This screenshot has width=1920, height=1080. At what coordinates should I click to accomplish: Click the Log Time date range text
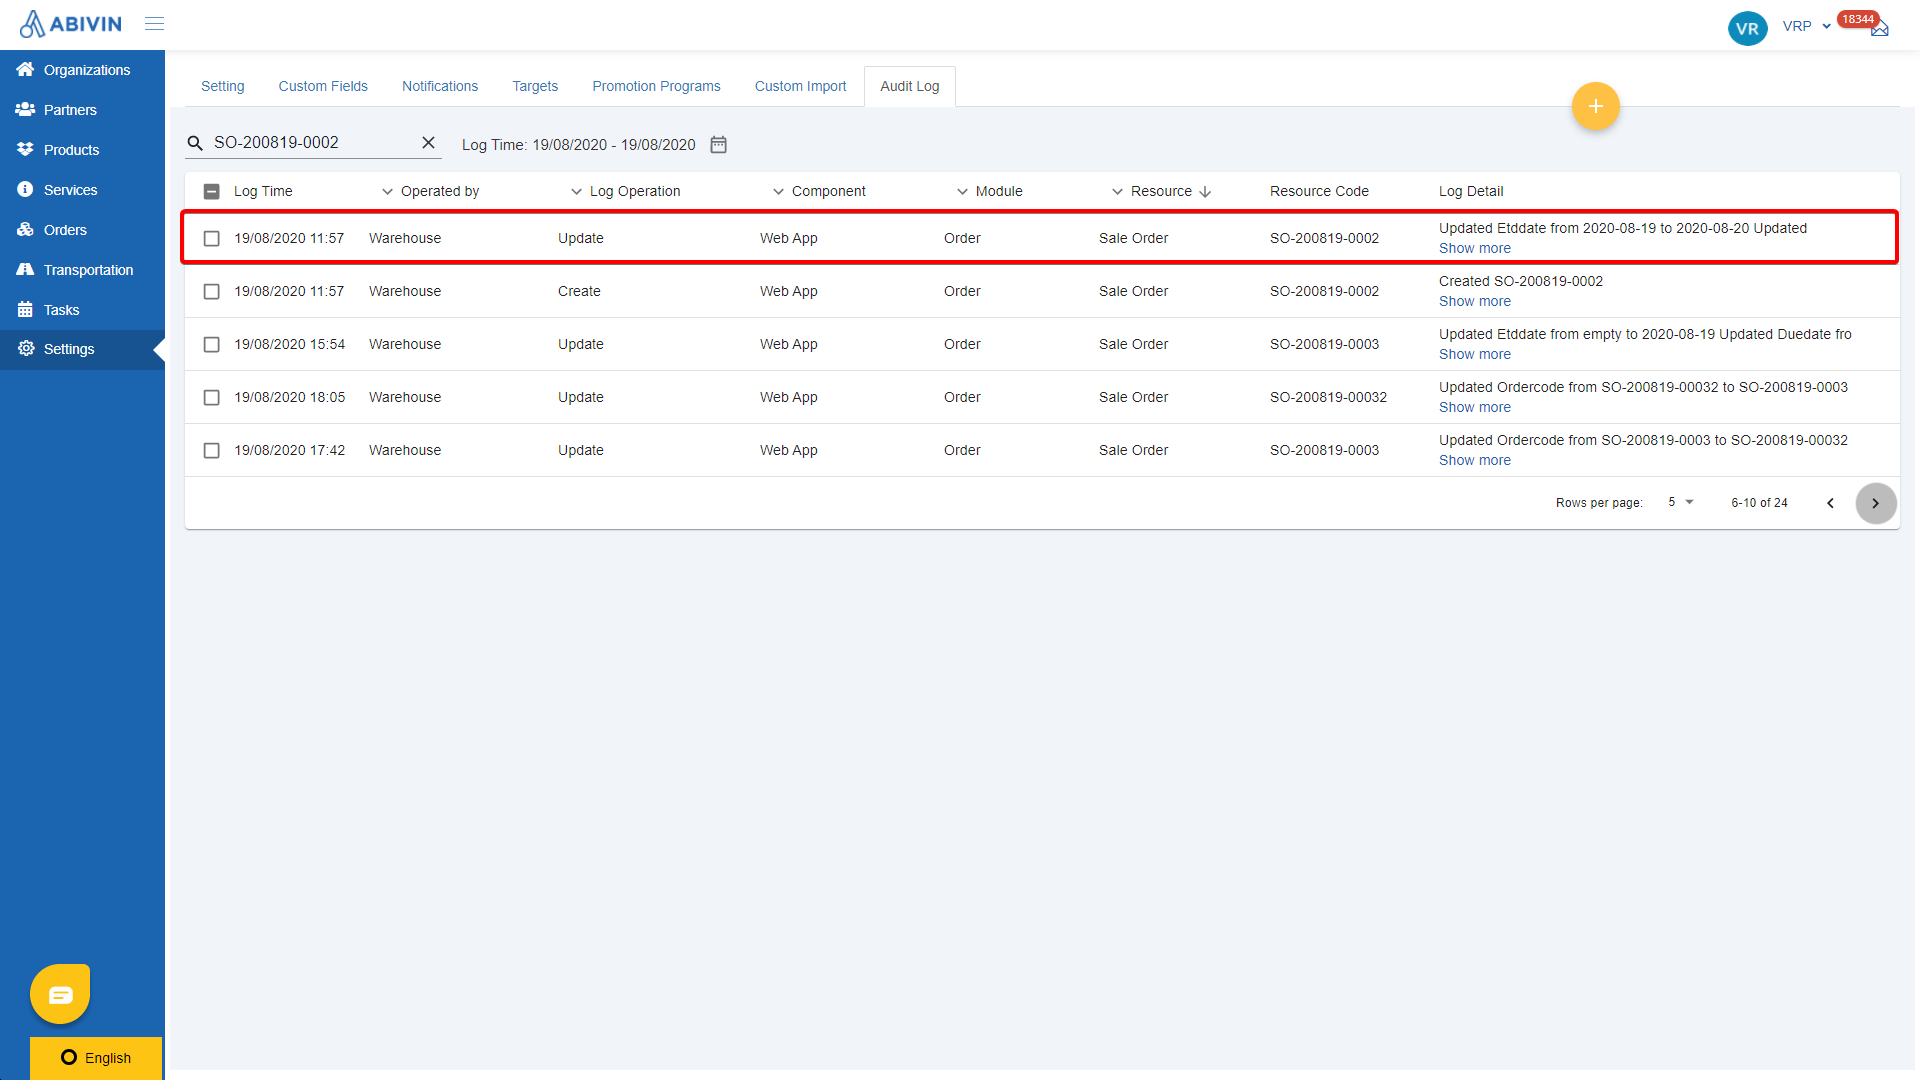[x=578, y=145]
